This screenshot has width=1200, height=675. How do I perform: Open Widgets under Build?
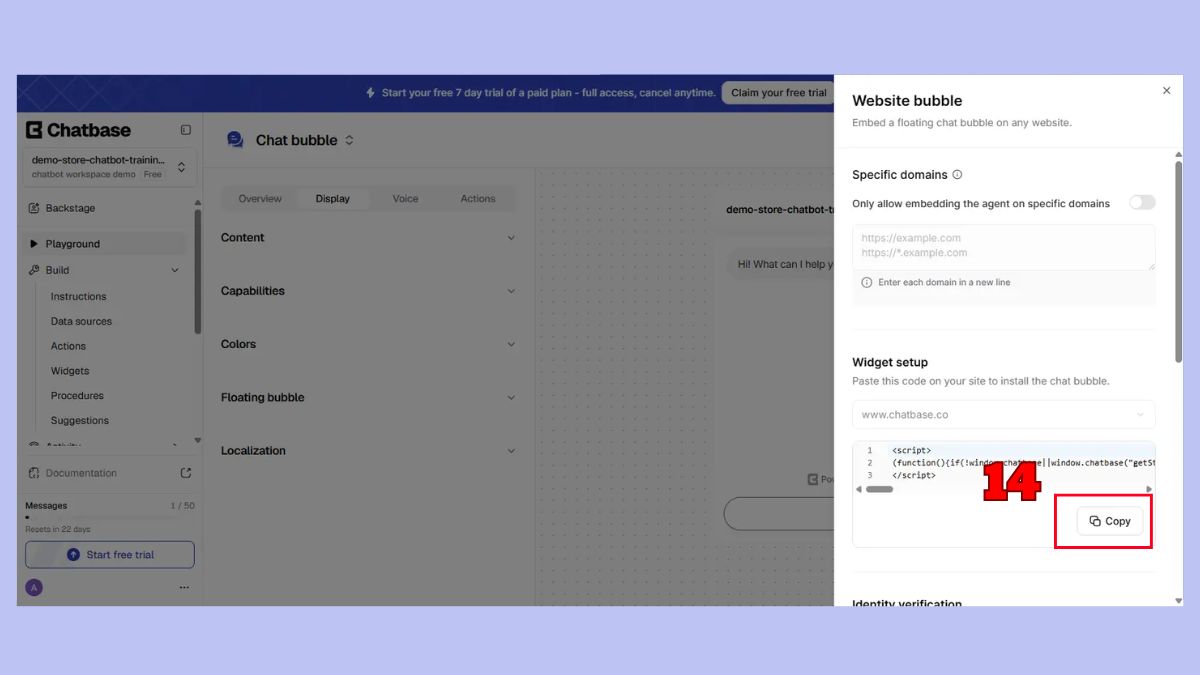(70, 371)
